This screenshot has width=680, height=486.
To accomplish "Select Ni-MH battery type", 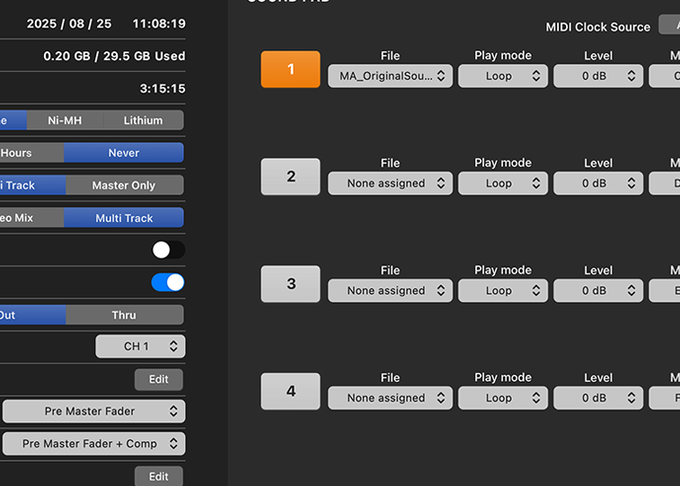I will (65, 120).
